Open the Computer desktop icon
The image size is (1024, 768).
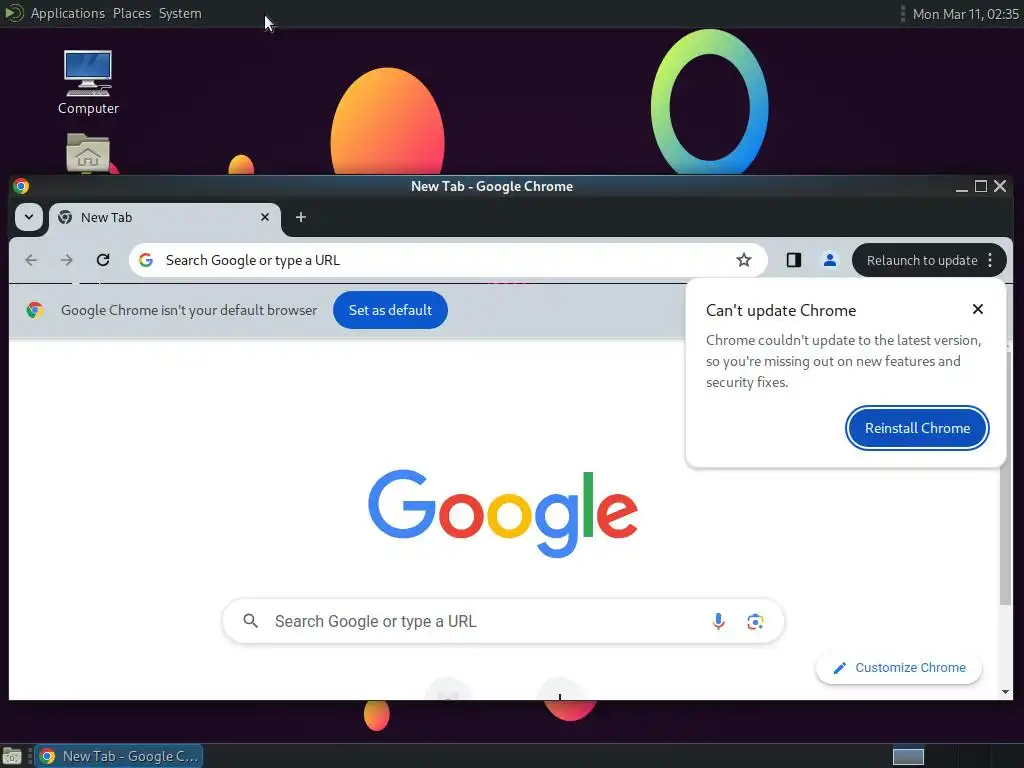click(x=88, y=82)
